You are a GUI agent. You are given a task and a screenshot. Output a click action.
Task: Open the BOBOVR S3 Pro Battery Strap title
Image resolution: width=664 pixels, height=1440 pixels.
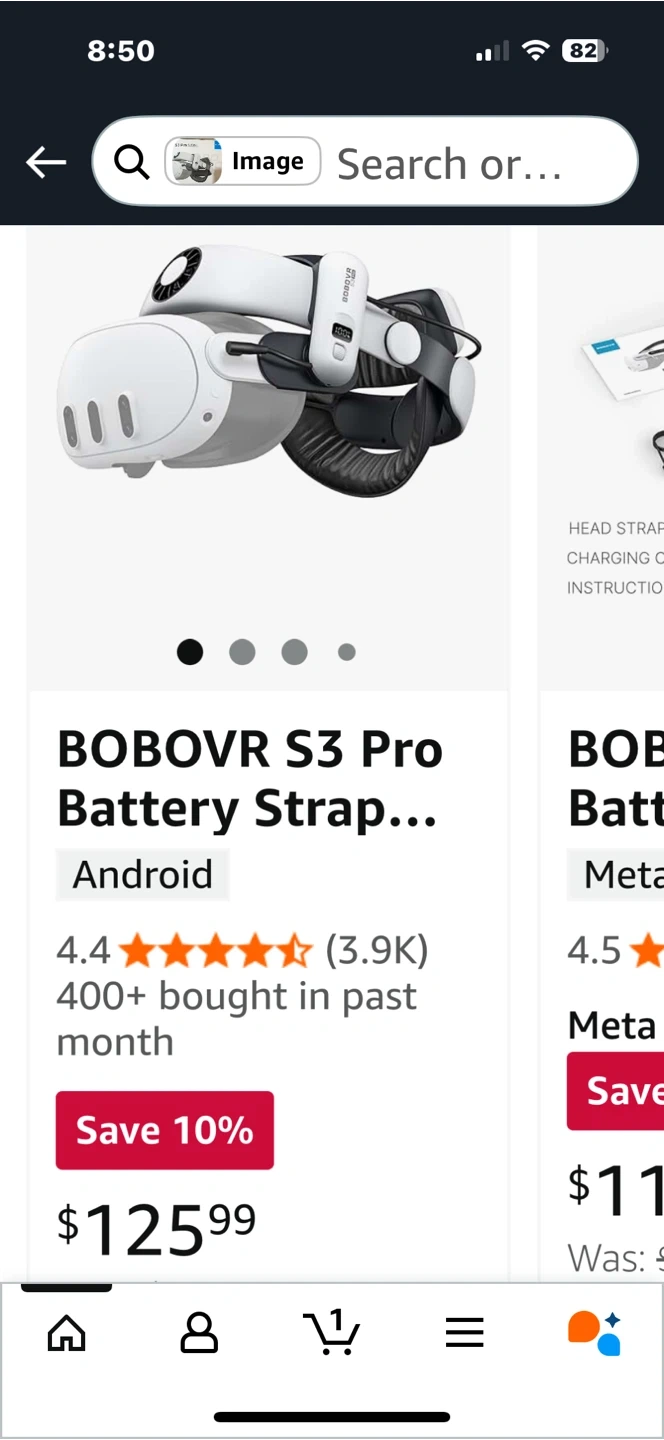point(250,779)
